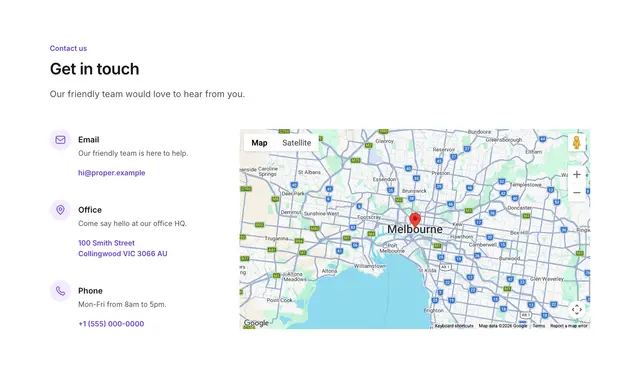The image size is (640, 372).
Task: Select the Map view tab
Action: 260,143
